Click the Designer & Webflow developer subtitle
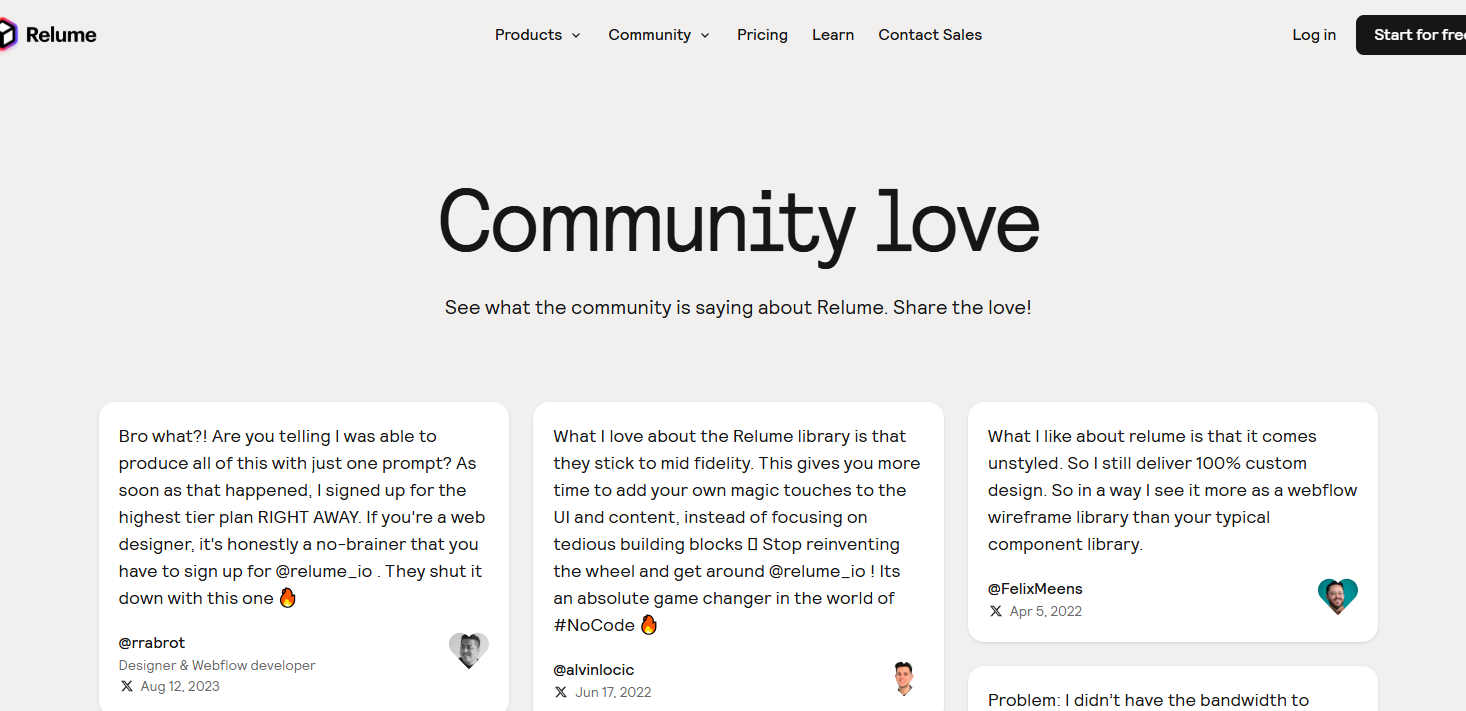Viewport: 1466px width, 711px height. 217,665
